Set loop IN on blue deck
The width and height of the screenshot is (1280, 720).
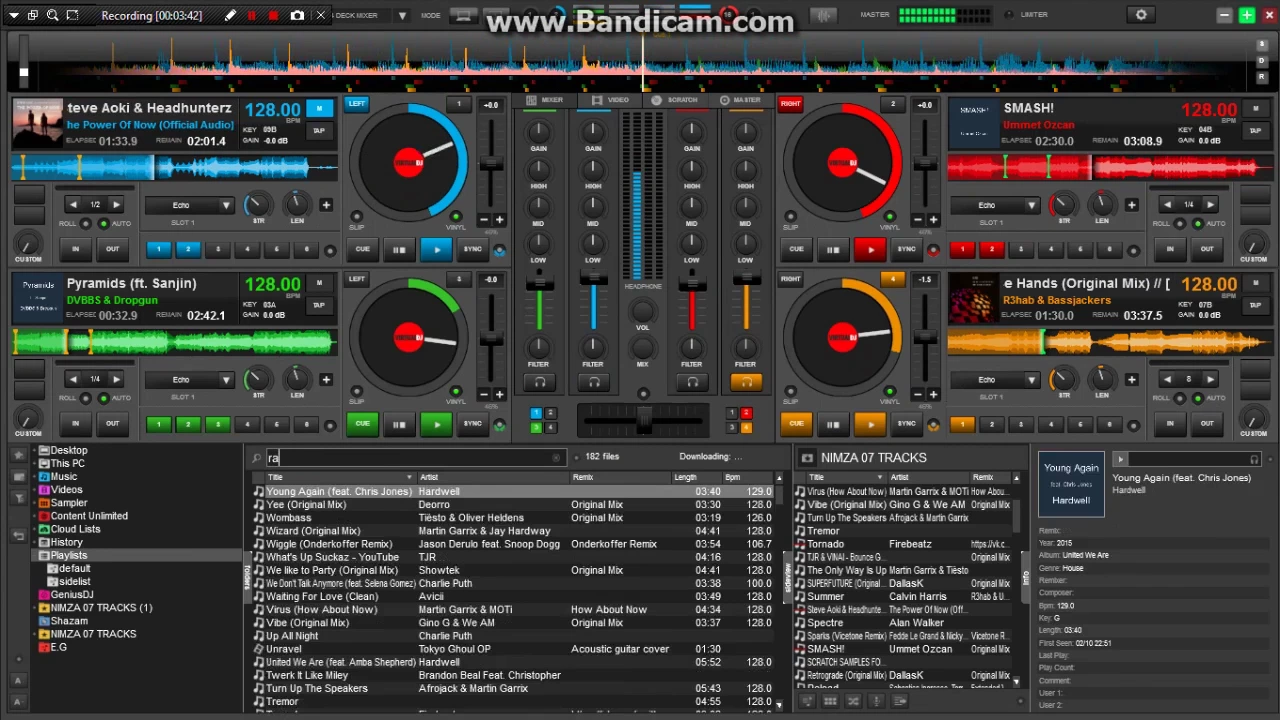pos(75,249)
